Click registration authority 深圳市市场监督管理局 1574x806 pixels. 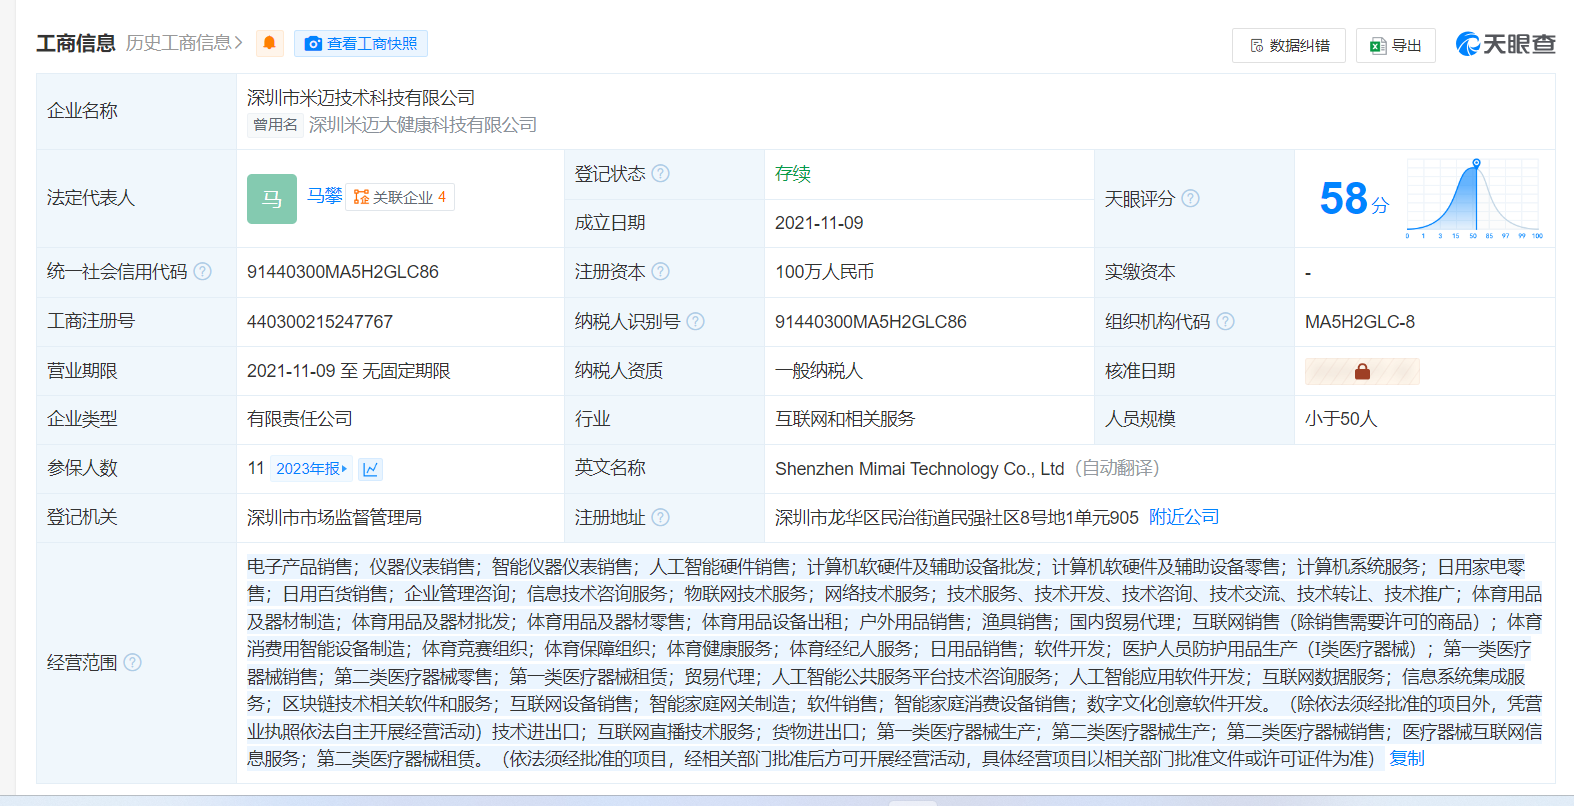(334, 517)
